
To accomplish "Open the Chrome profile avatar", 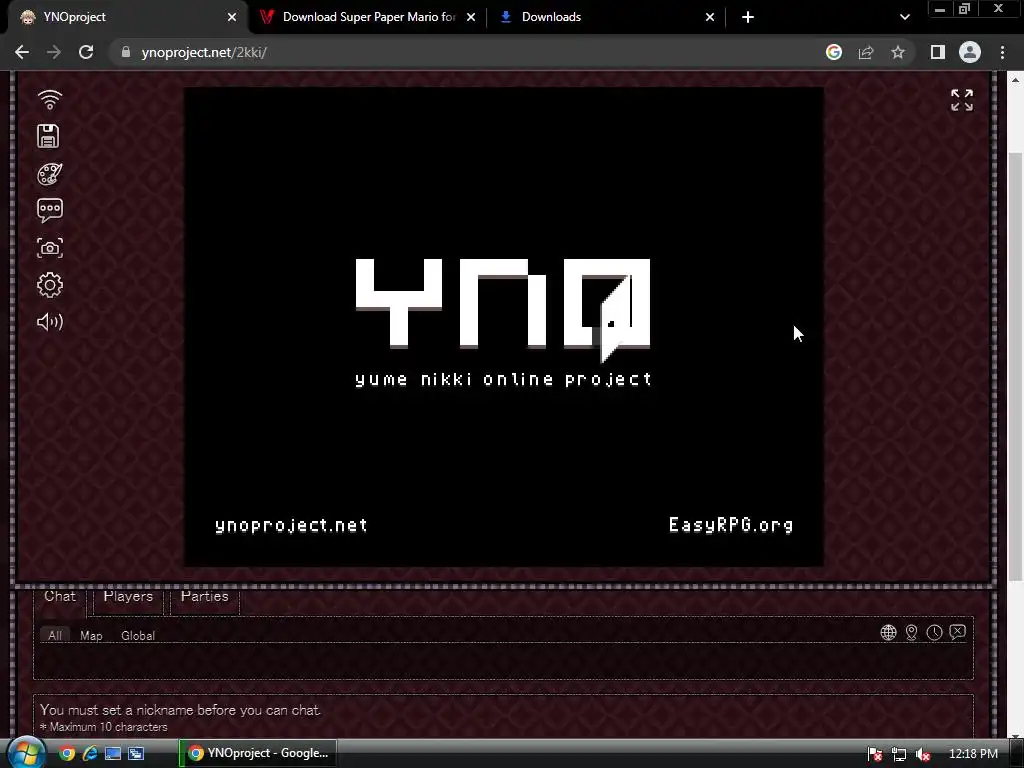I will click(x=970, y=52).
